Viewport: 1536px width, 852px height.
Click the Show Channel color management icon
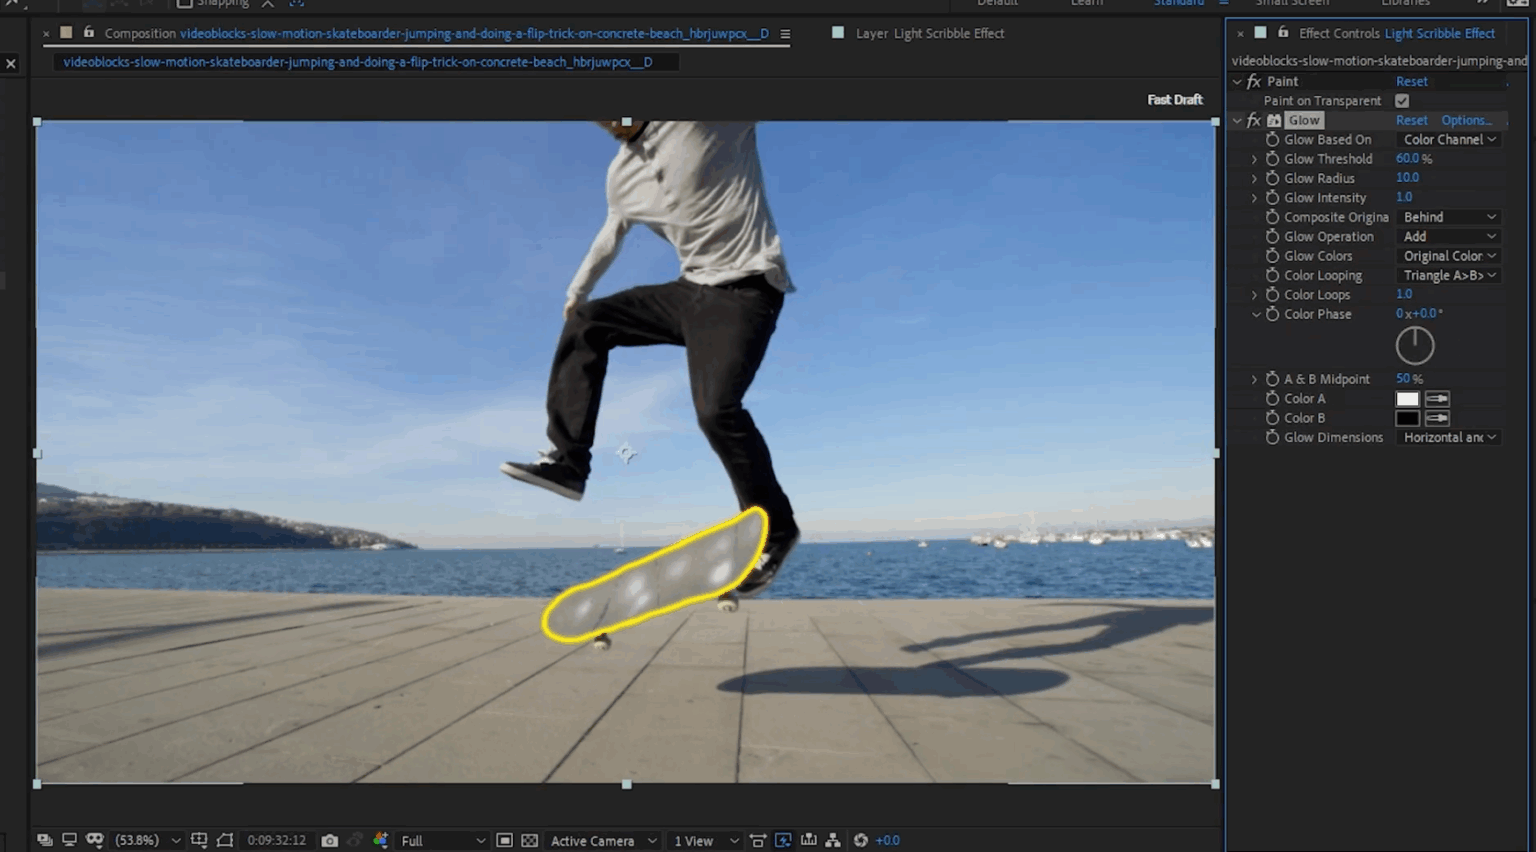(x=380, y=840)
